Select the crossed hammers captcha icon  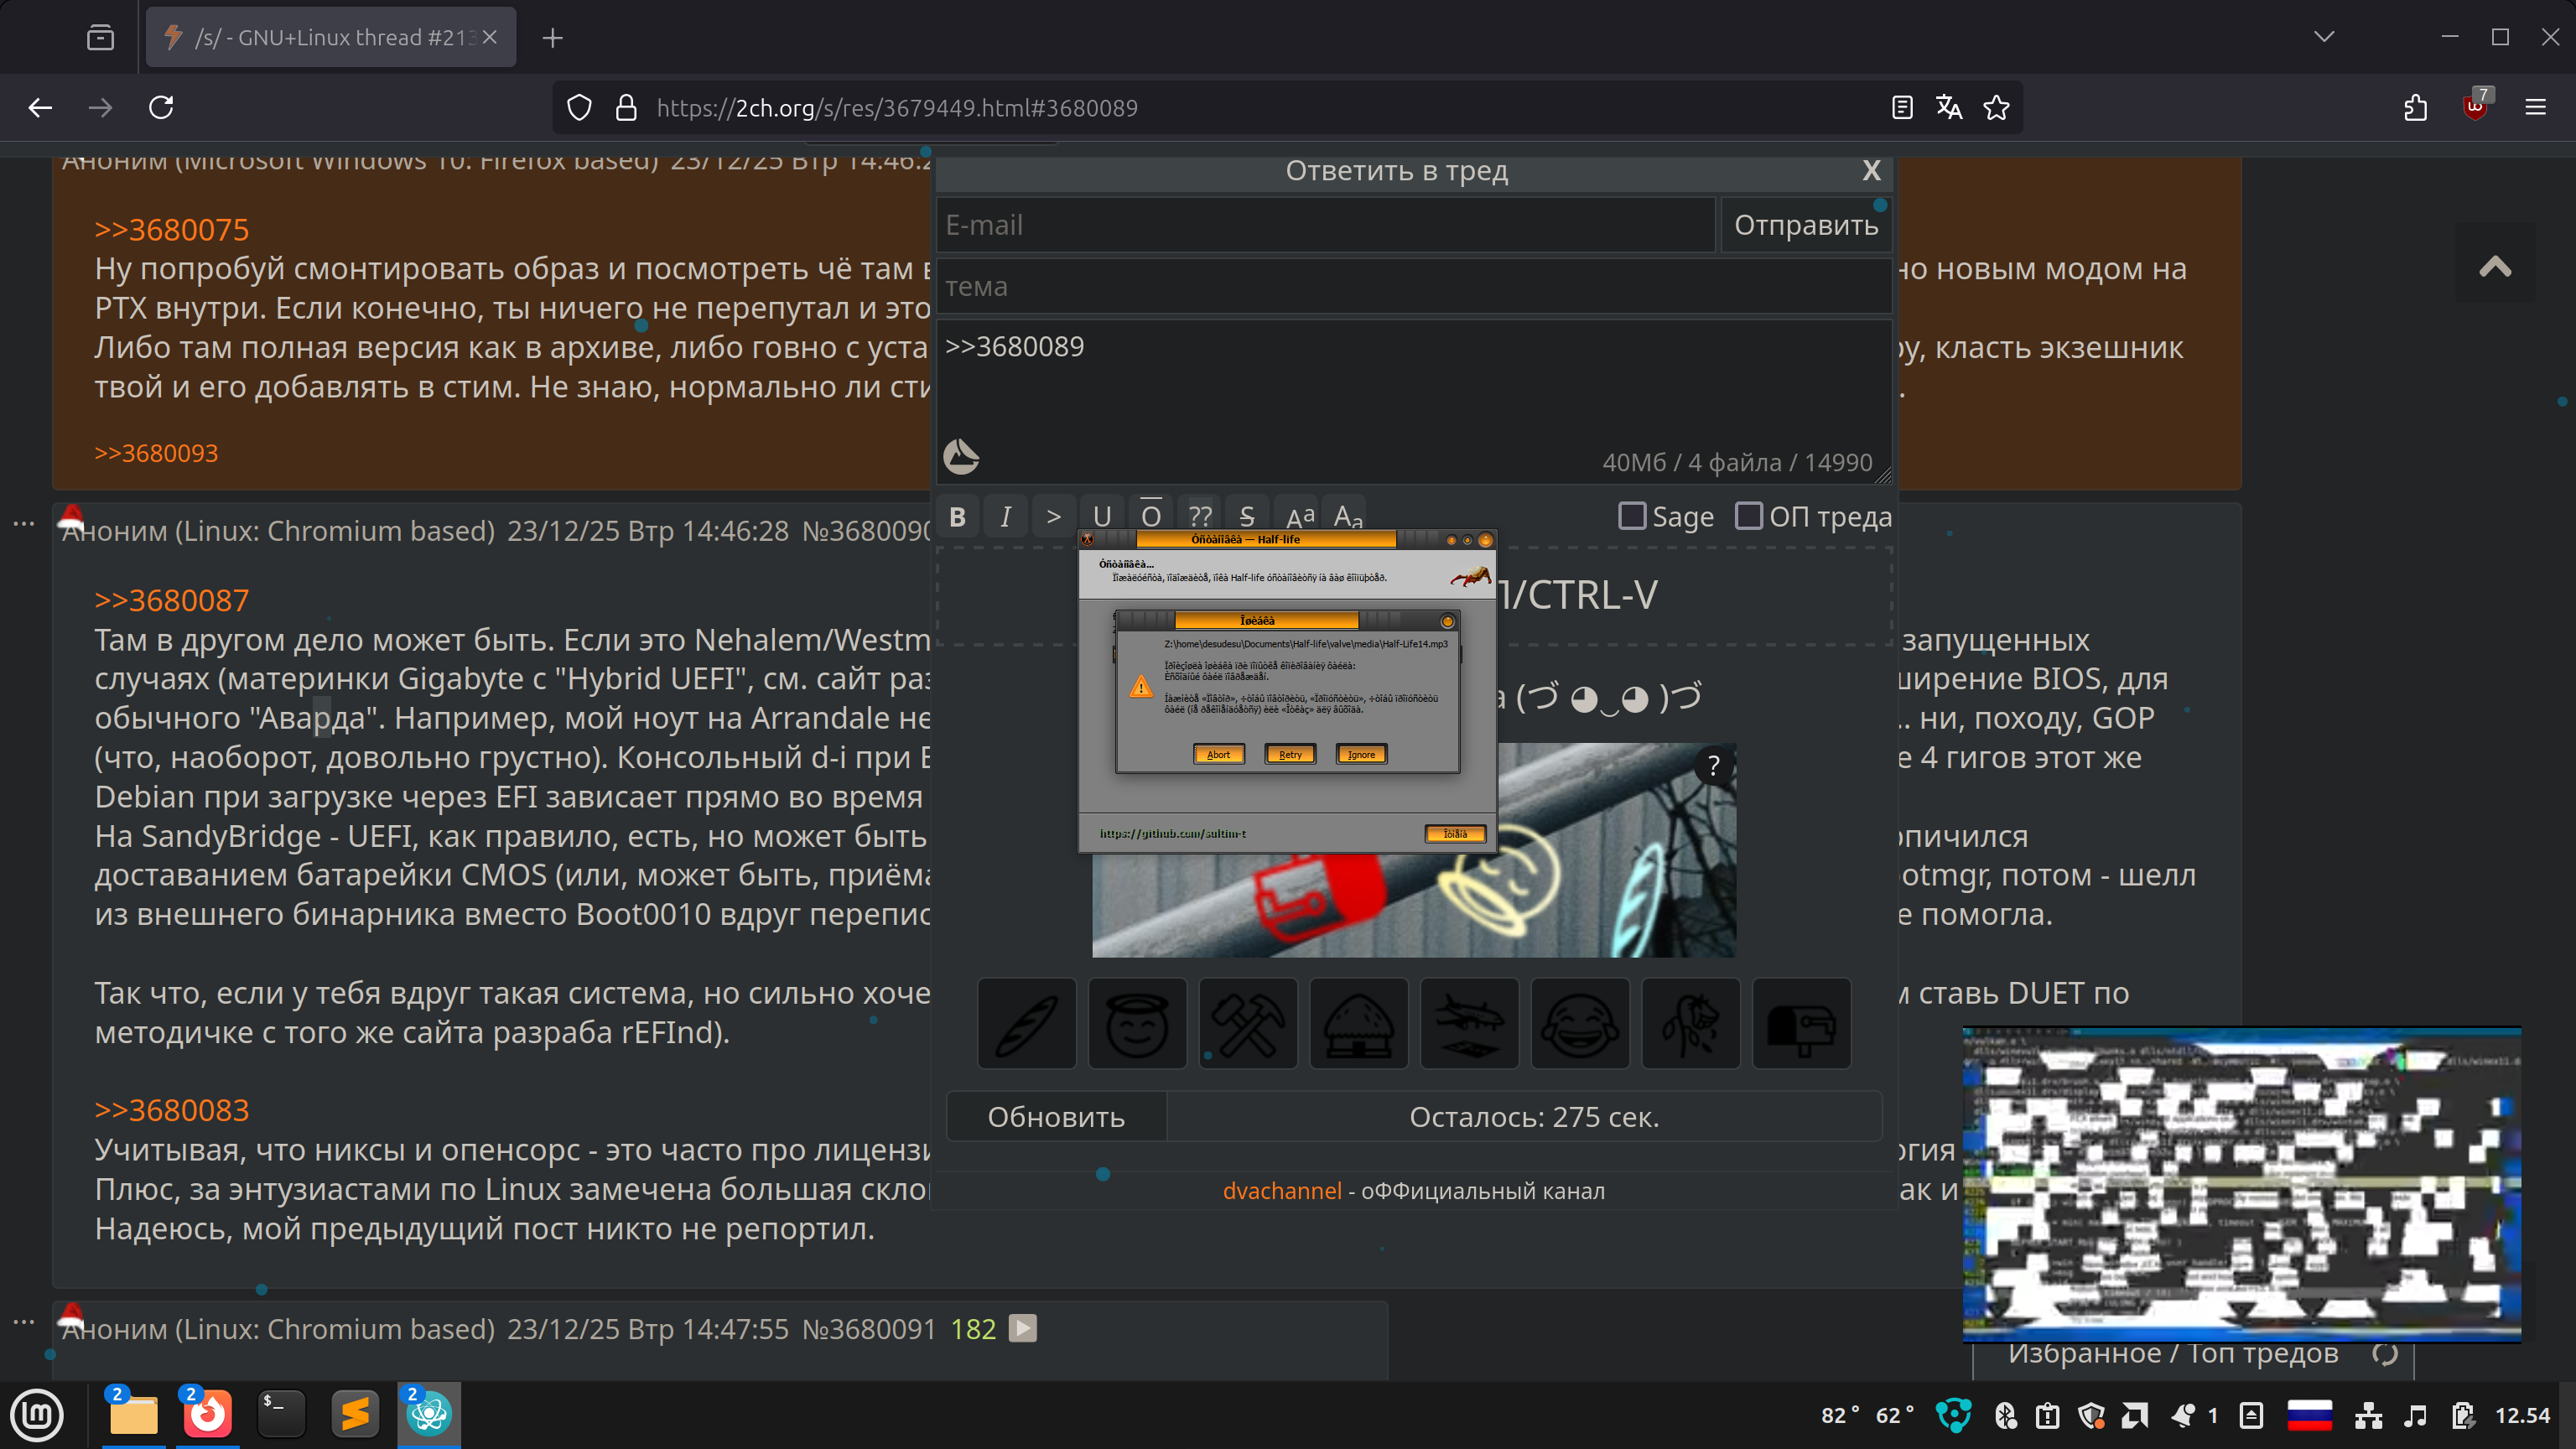coord(1247,1023)
